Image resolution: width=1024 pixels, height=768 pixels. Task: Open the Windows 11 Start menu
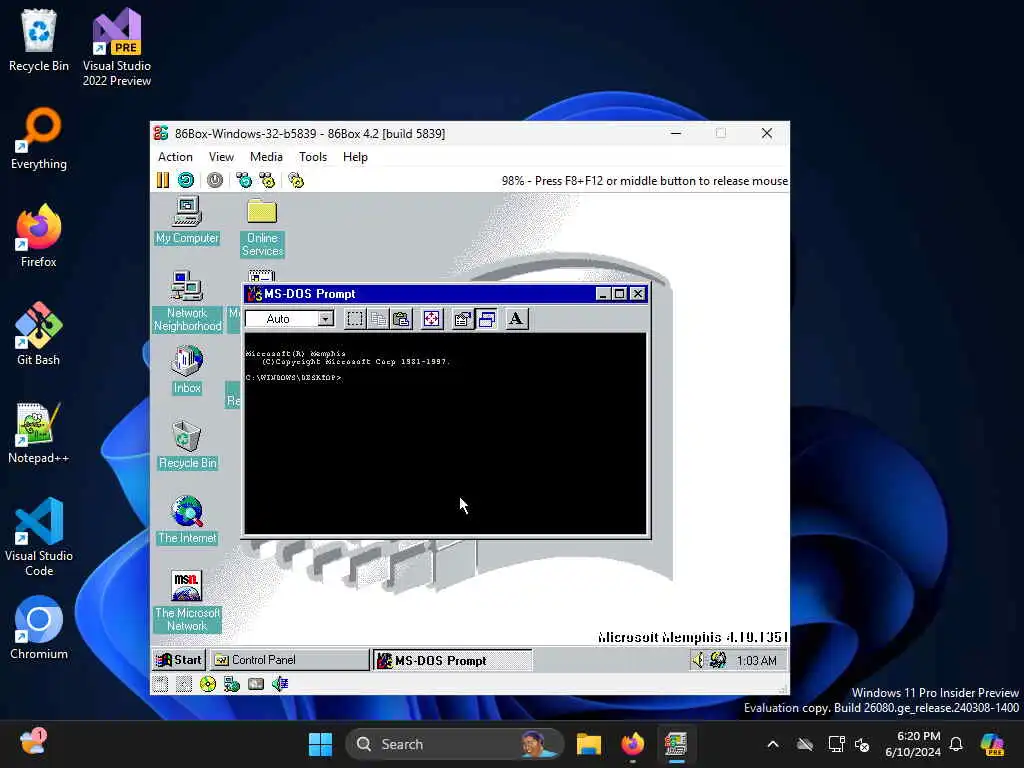(x=320, y=744)
